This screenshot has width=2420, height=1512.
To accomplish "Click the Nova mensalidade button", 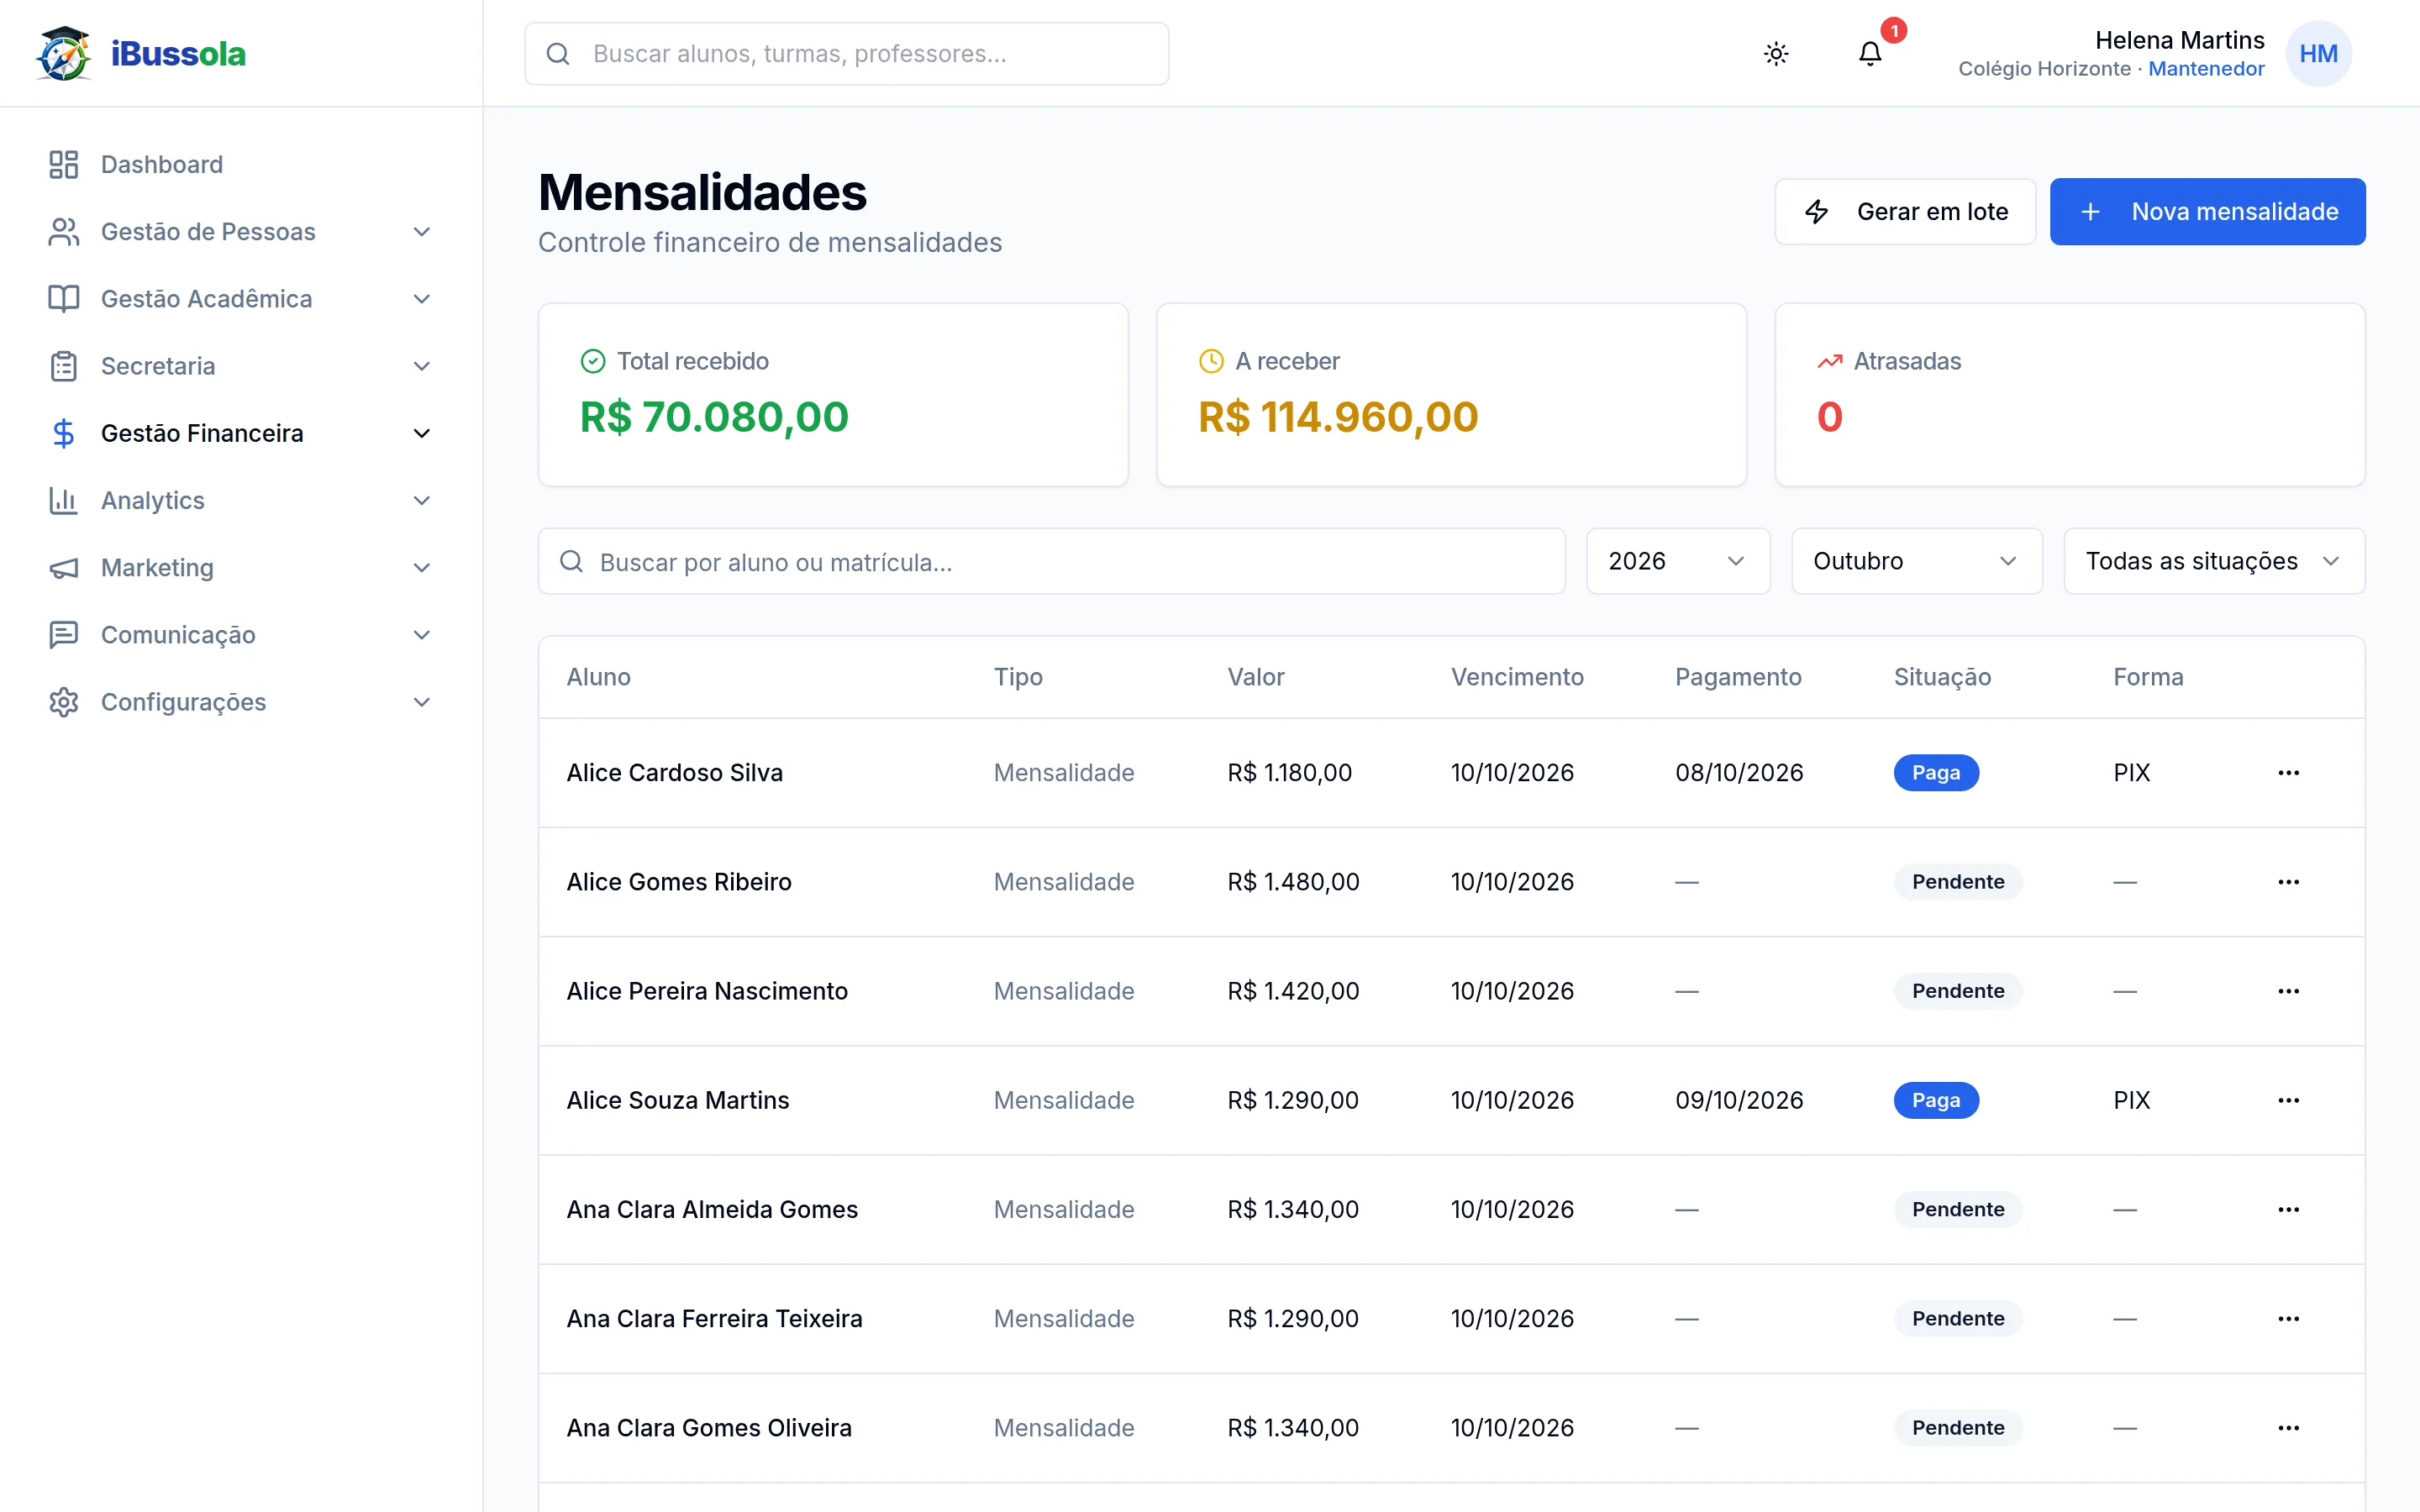I will pyautogui.click(x=2207, y=212).
